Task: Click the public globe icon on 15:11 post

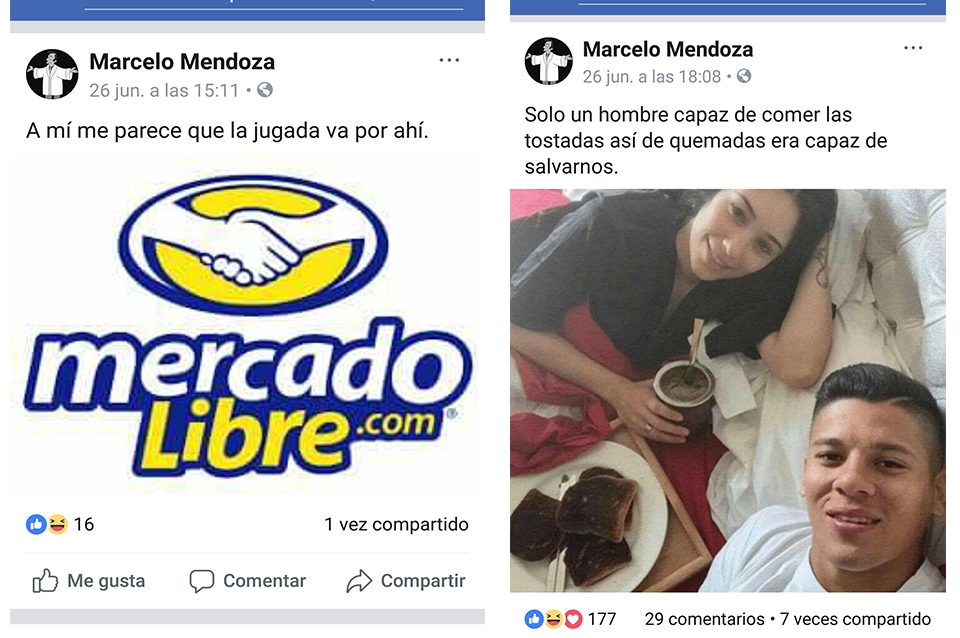Action: (x=264, y=90)
